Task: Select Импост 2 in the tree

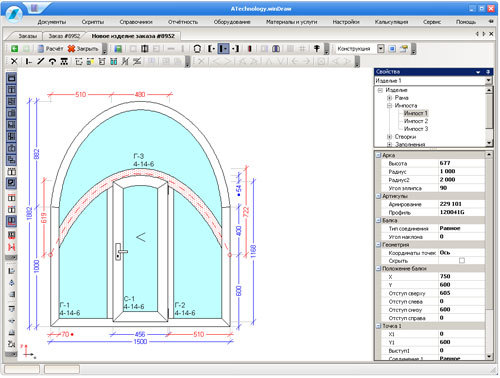Action: click(416, 121)
